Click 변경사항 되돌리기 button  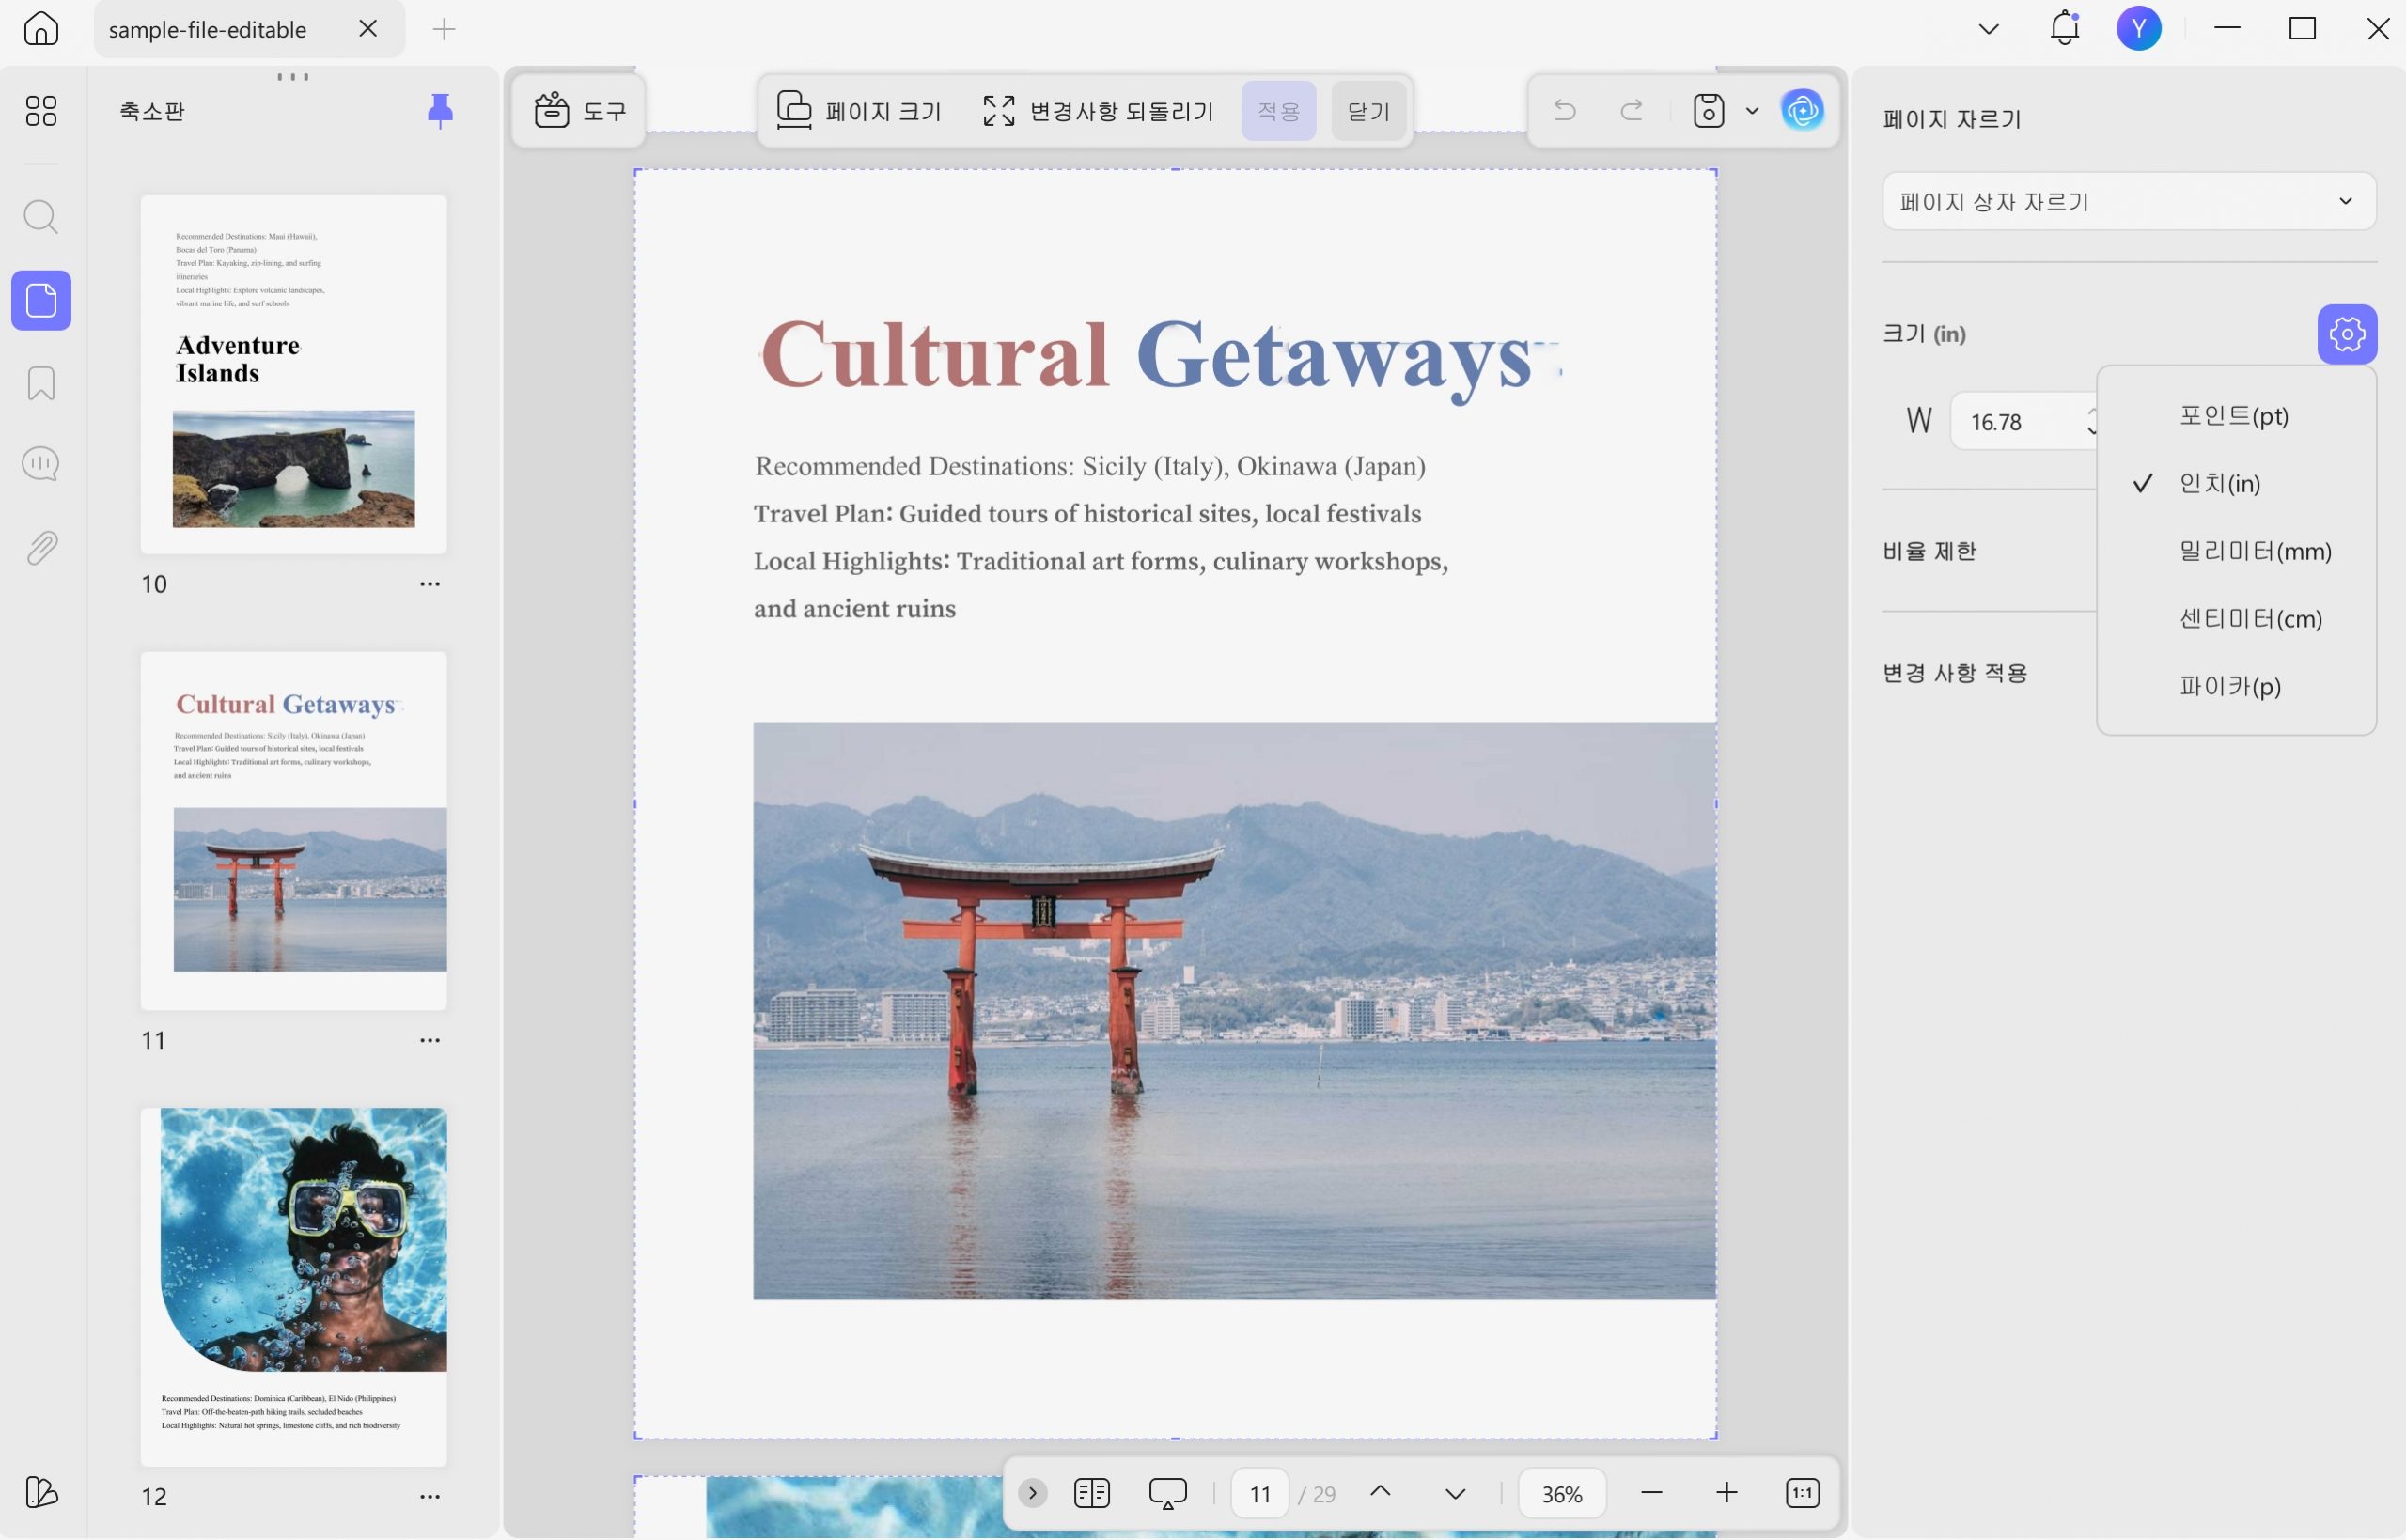point(1098,110)
